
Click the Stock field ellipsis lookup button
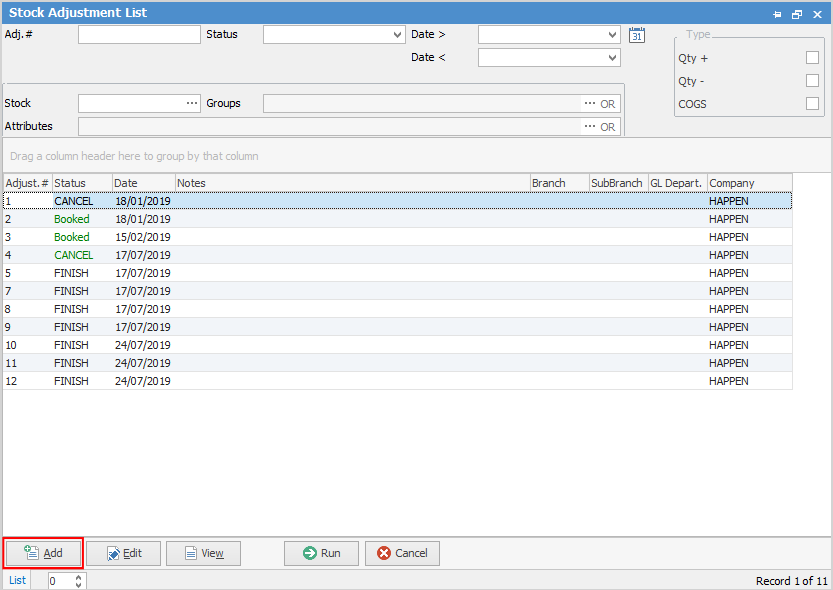192,103
